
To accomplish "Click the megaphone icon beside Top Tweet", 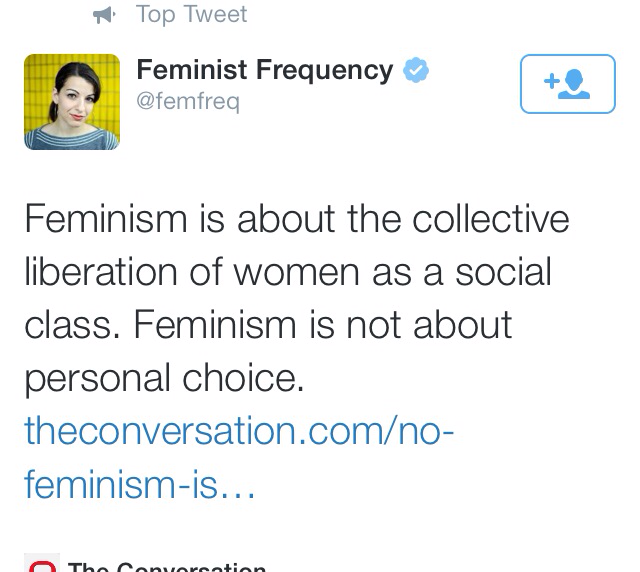I will coord(104,16).
